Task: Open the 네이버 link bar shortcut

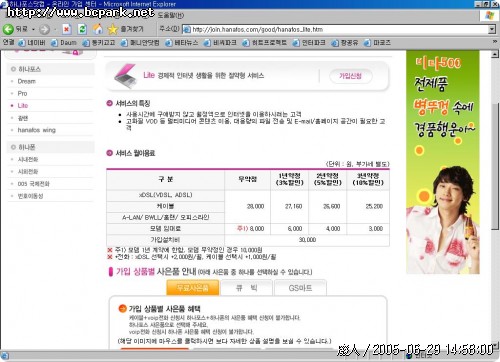Action: tap(32, 43)
